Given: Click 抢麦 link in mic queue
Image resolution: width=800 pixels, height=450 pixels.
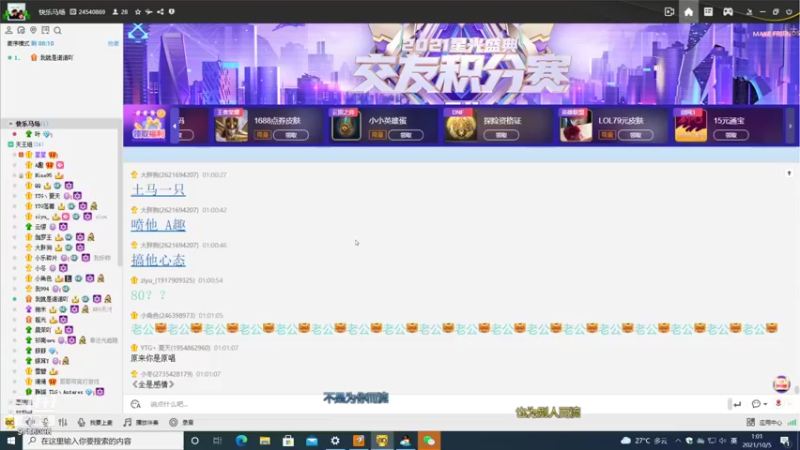Looking at the screenshot, I should pos(113,43).
